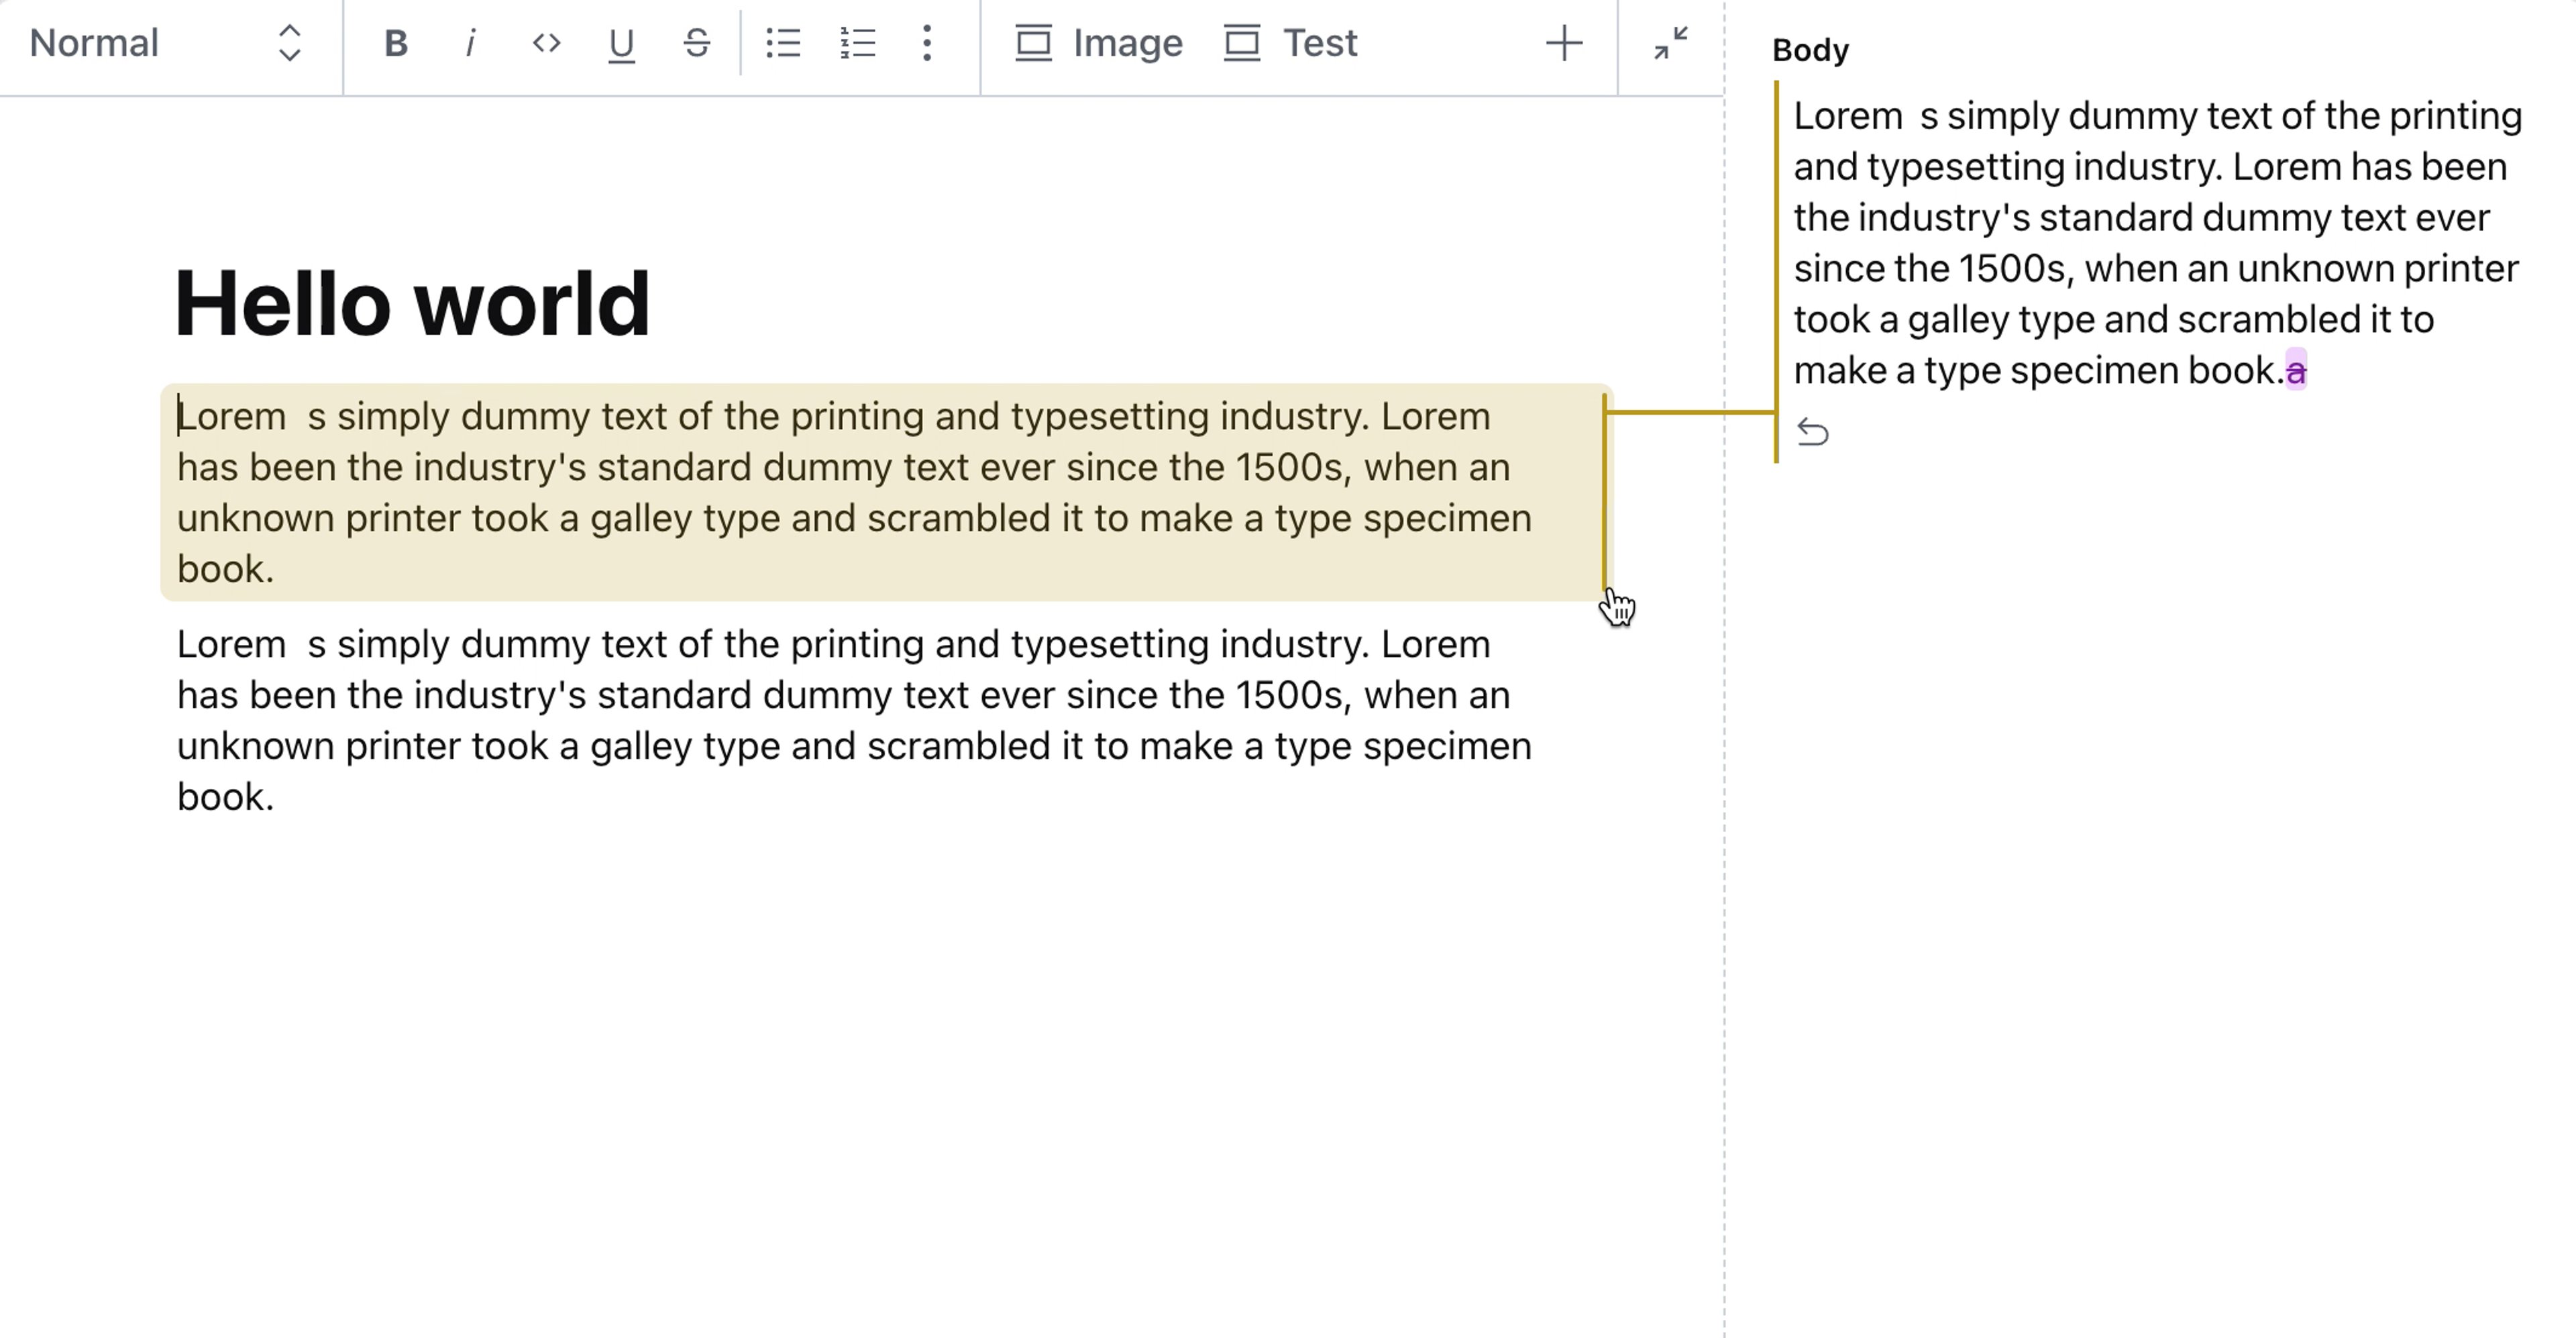Insert a Test block
Image resolution: width=2576 pixels, height=1338 pixels.
(1291, 44)
